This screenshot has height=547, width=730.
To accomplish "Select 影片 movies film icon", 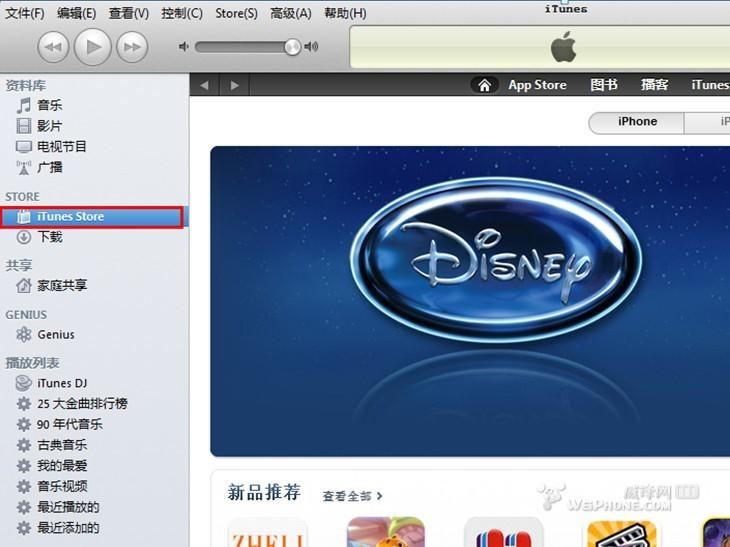I will (x=24, y=126).
